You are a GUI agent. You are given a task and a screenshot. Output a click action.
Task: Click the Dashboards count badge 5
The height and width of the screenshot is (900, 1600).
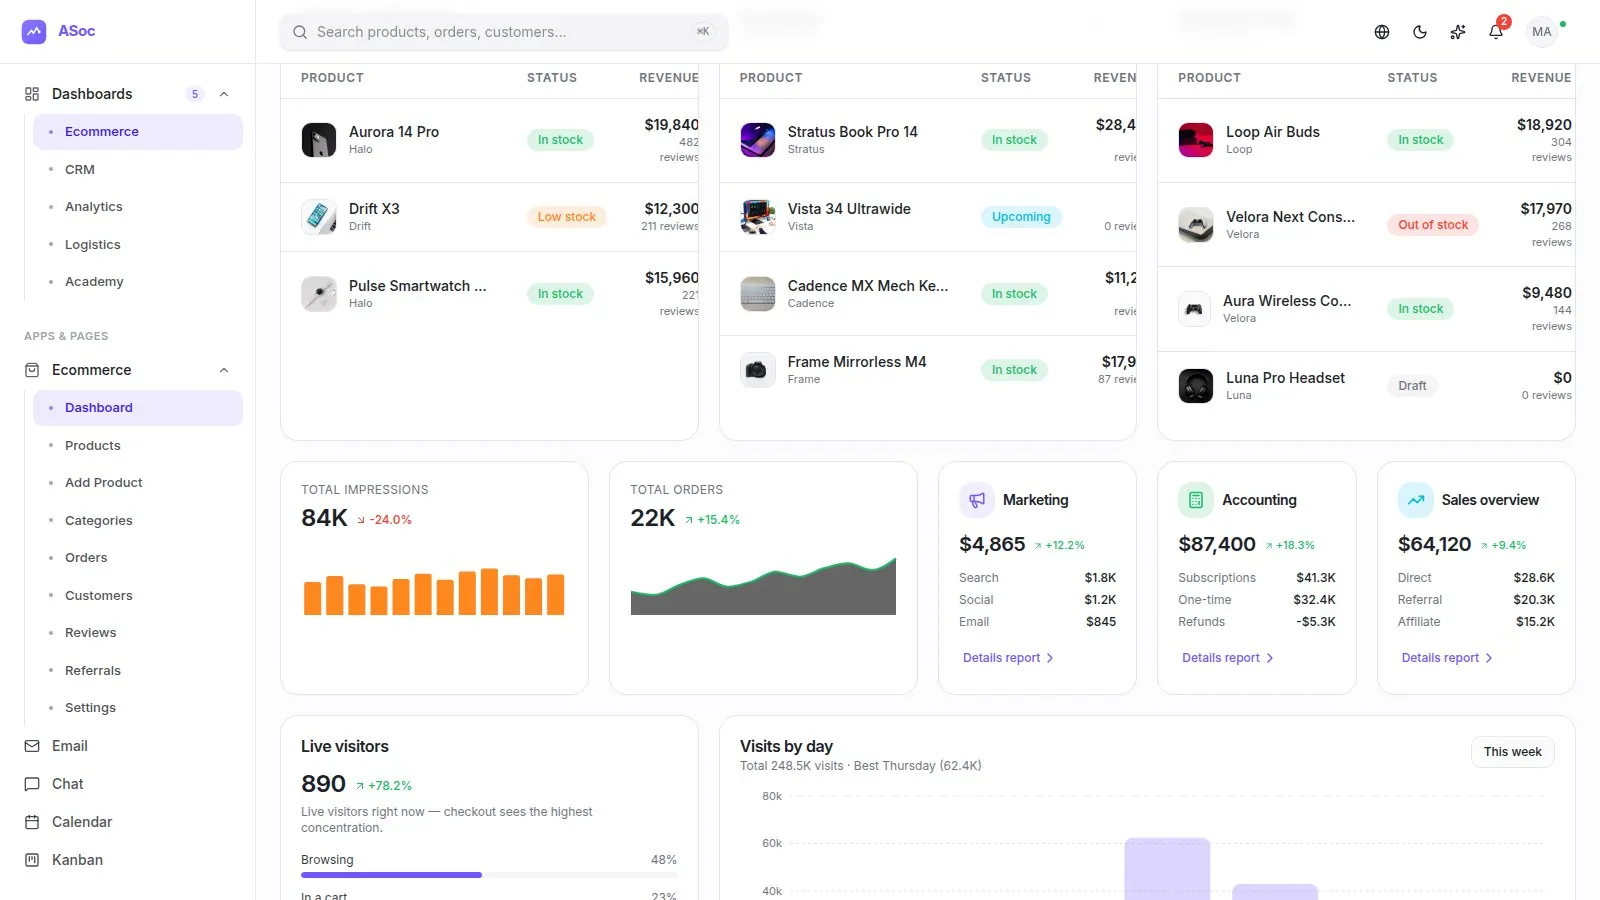pyautogui.click(x=195, y=94)
